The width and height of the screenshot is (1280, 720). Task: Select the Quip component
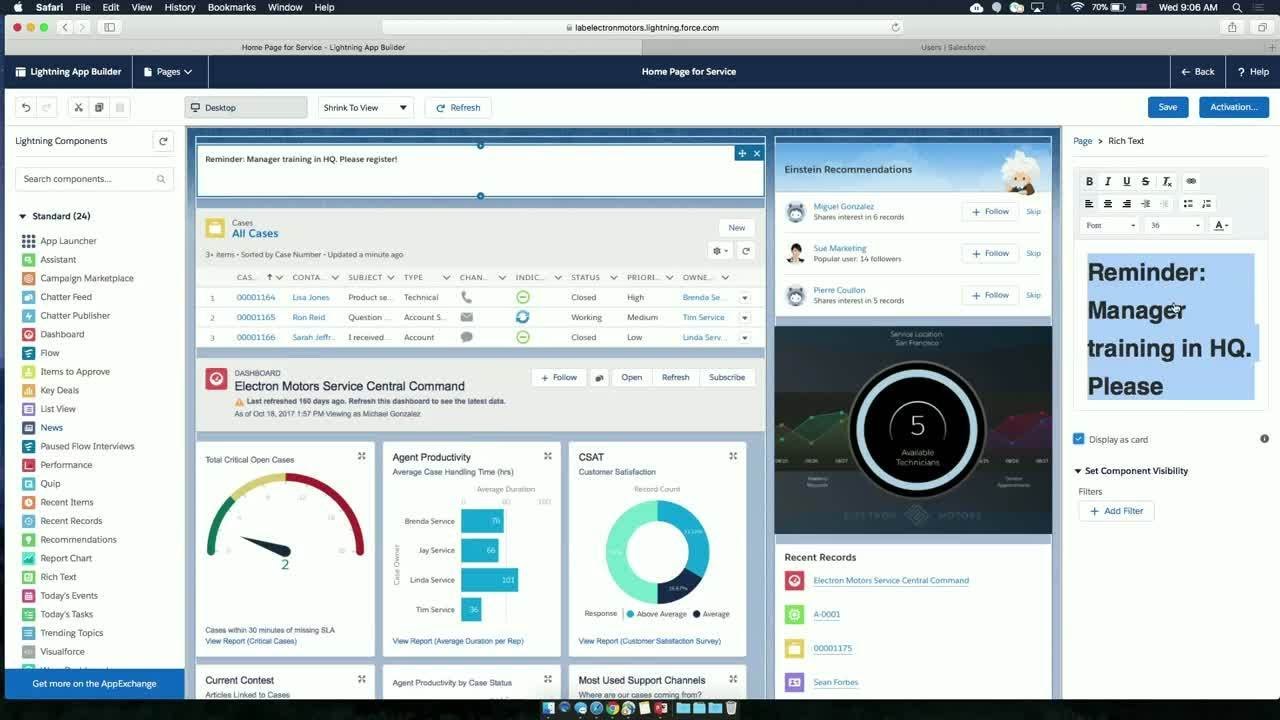point(50,483)
